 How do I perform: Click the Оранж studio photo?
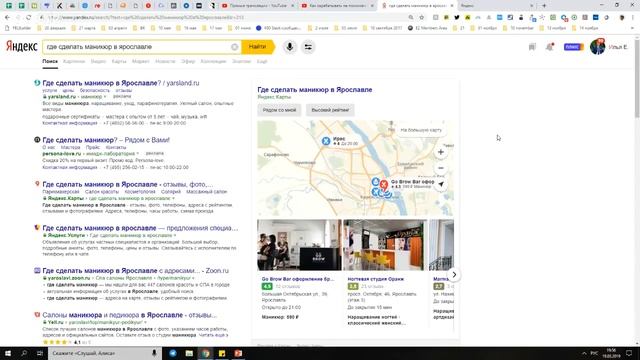pos(385,245)
